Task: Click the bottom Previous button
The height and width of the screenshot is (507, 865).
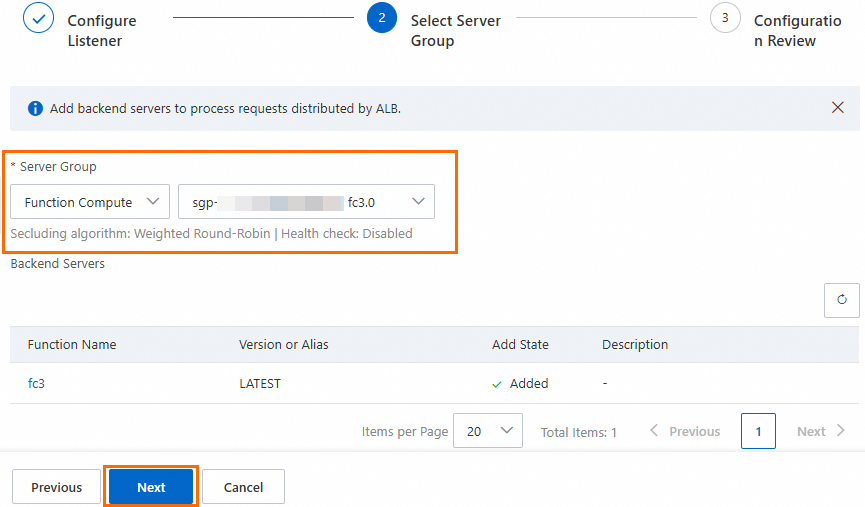Action: (x=56, y=487)
